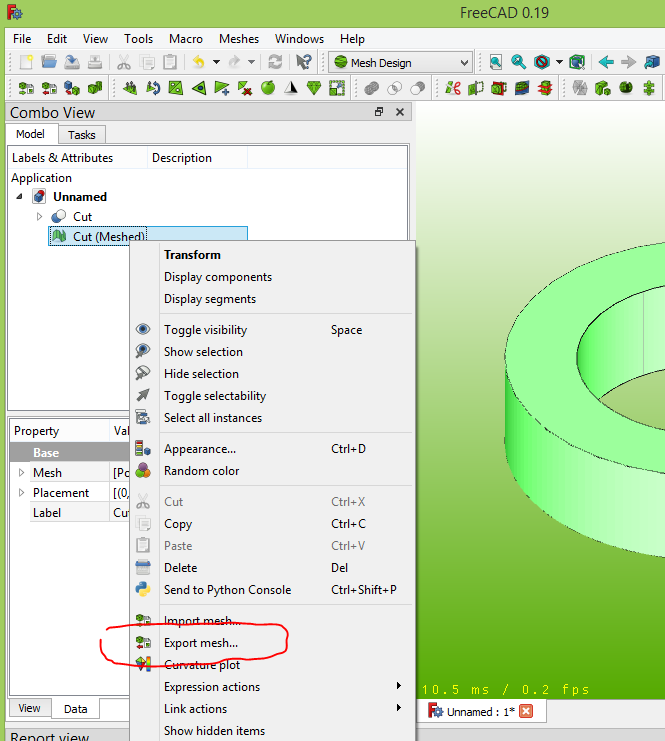Viewport: 665px width, 741px height.
Task: Click the mesh Union boolean icon
Action: tap(372, 88)
